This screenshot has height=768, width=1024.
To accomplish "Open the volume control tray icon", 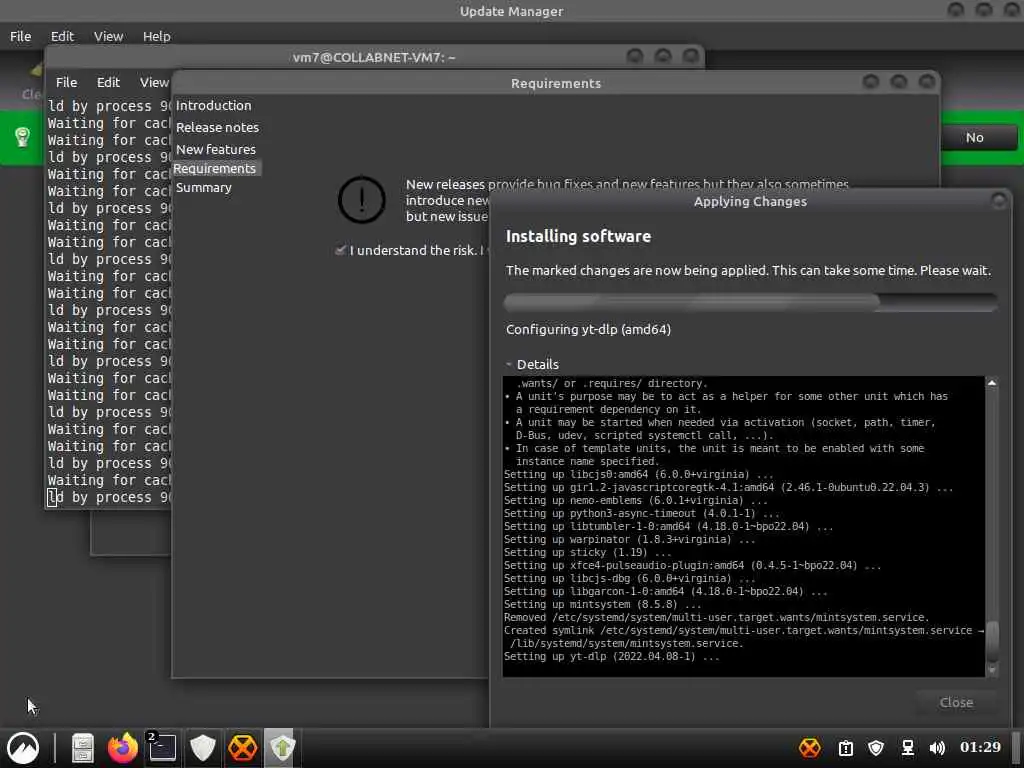I will (937, 748).
